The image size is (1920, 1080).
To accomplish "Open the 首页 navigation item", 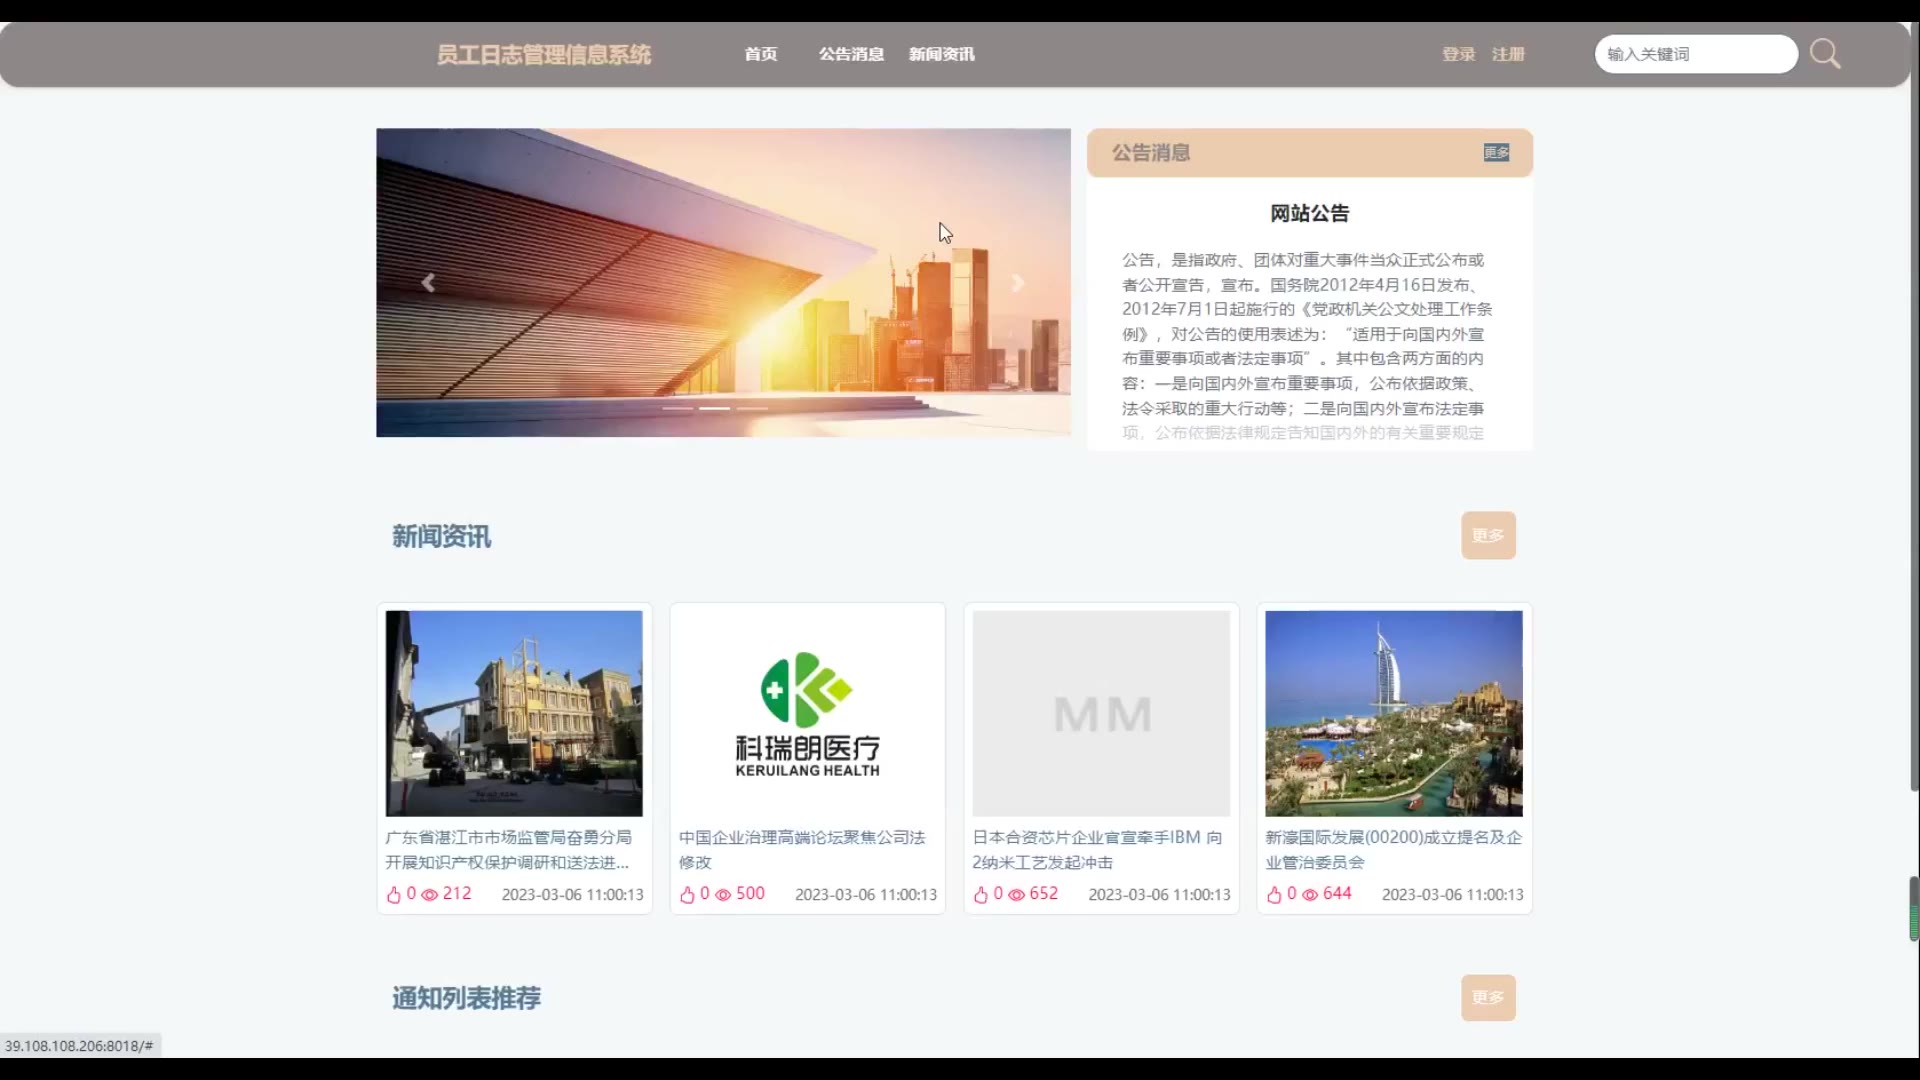I will [760, 54].
